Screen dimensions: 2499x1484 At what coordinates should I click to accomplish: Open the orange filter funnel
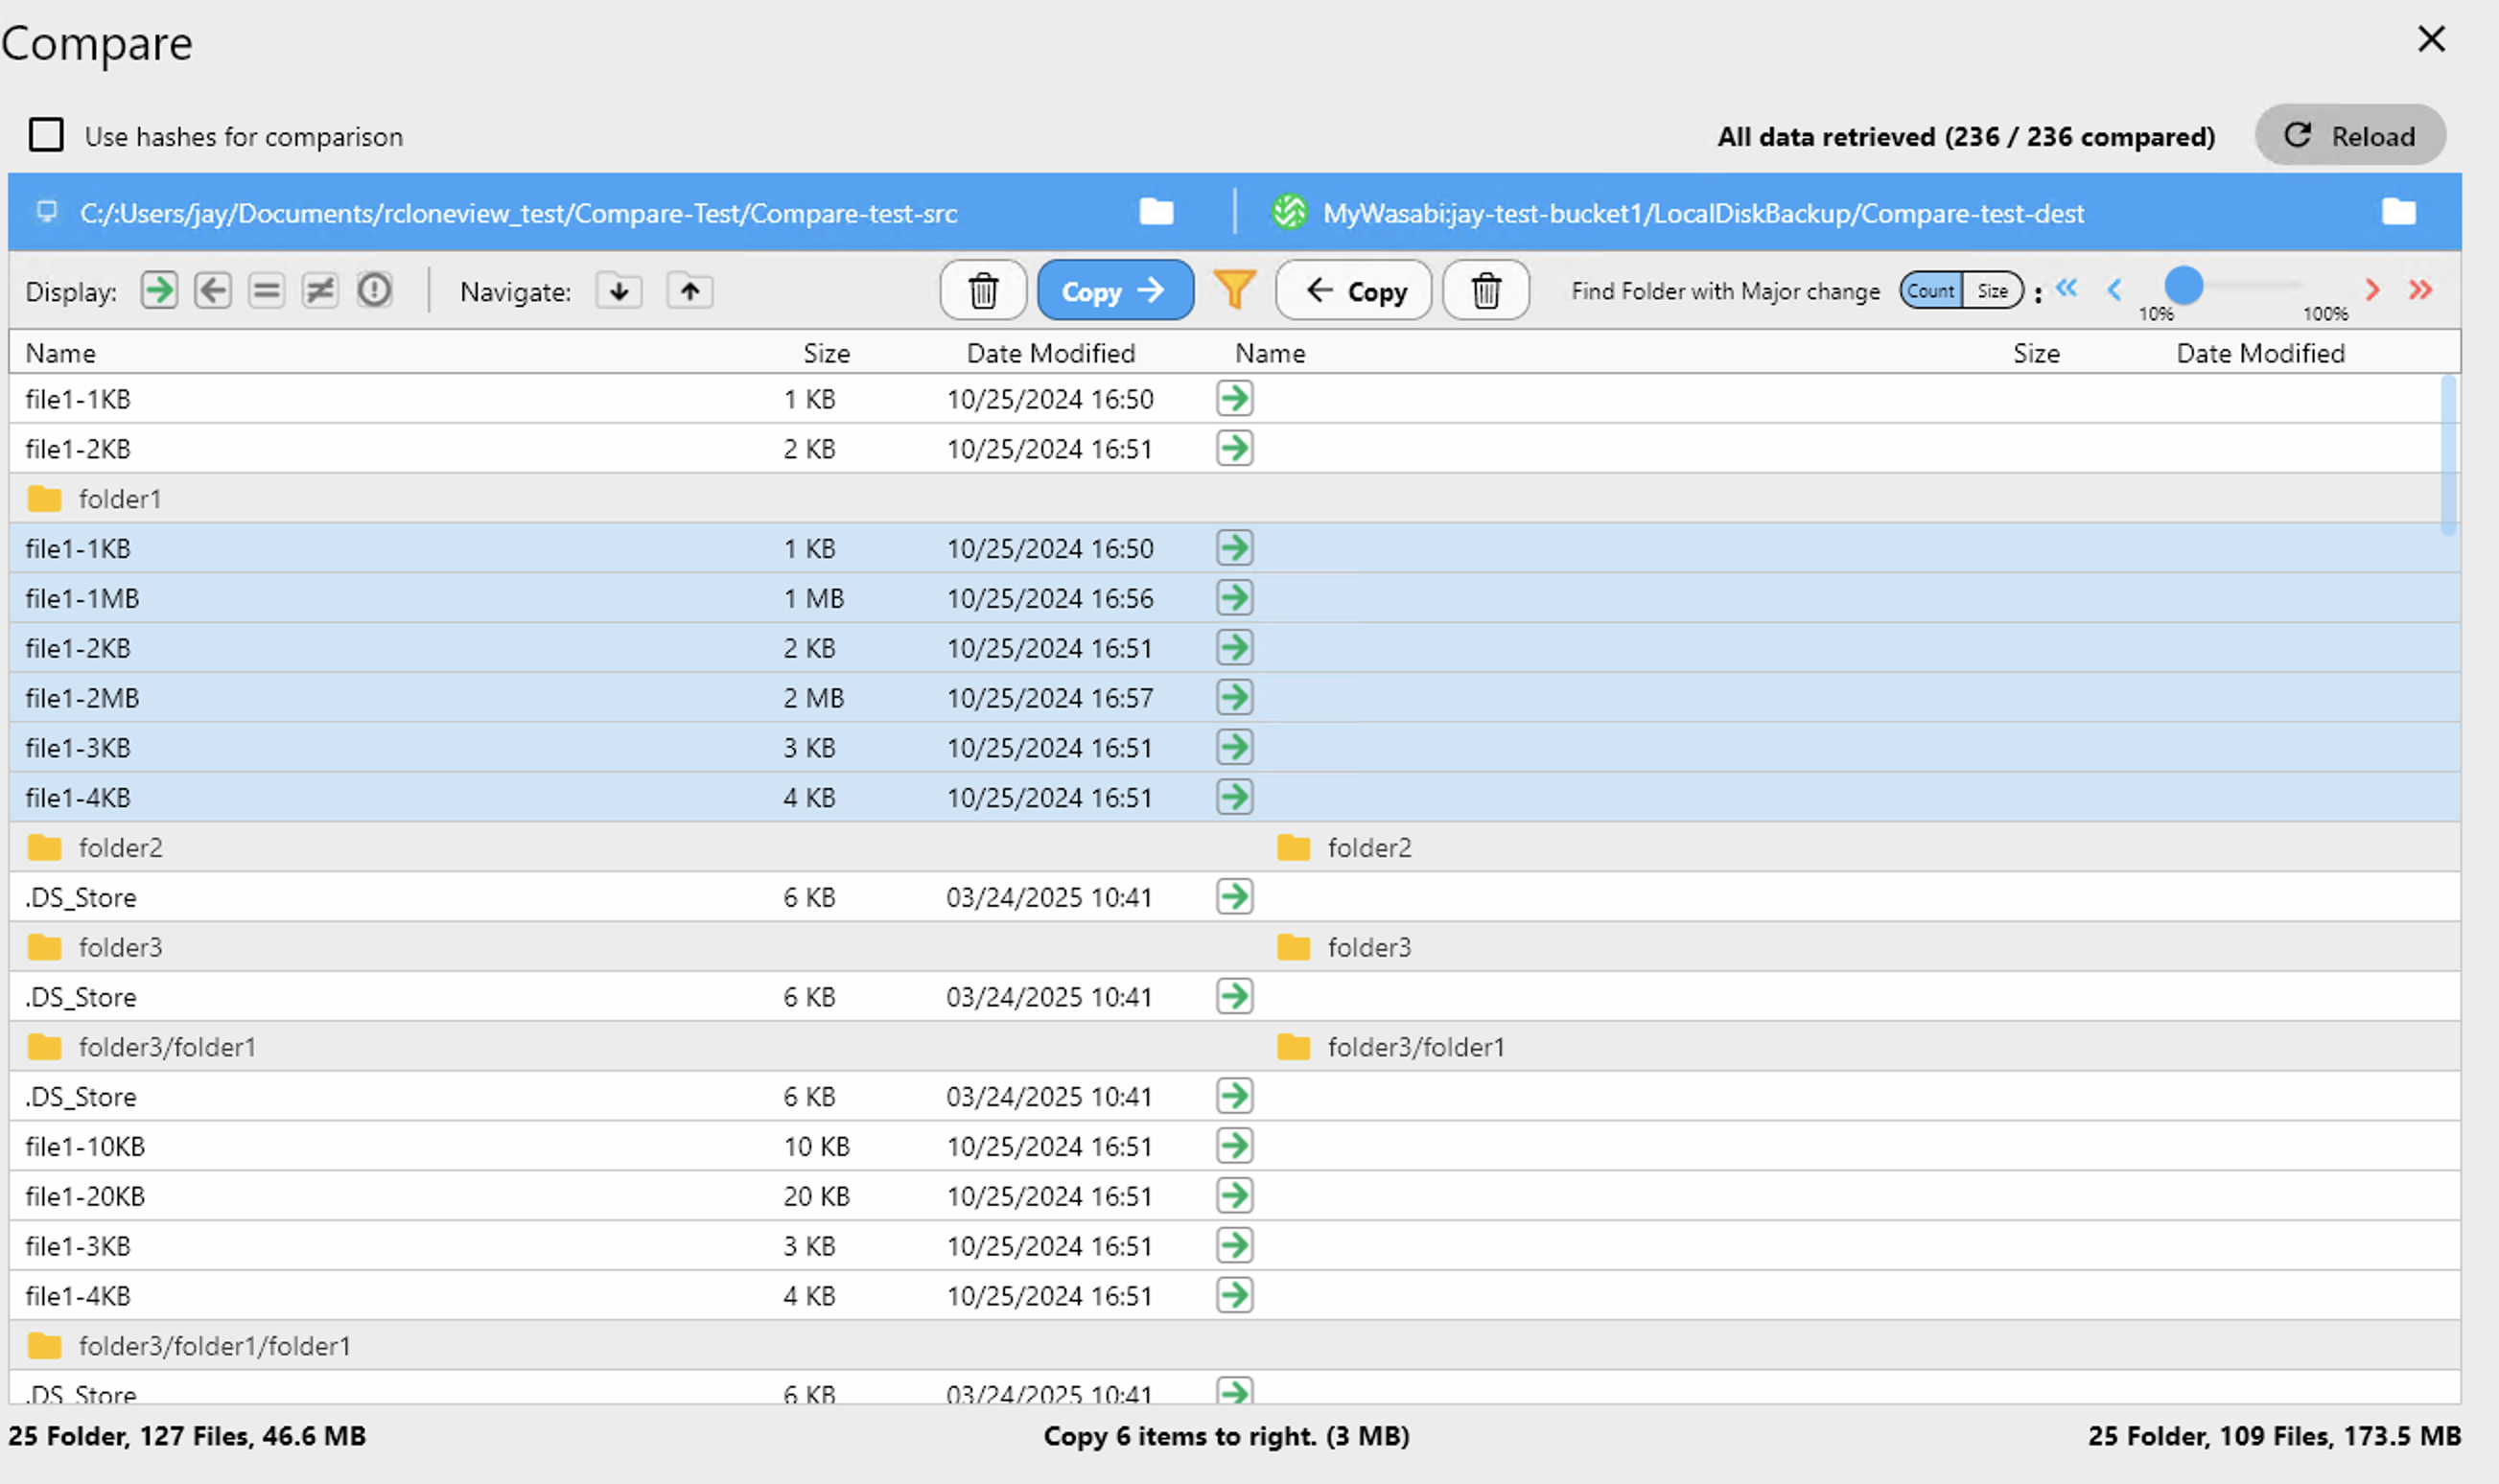1234,290
